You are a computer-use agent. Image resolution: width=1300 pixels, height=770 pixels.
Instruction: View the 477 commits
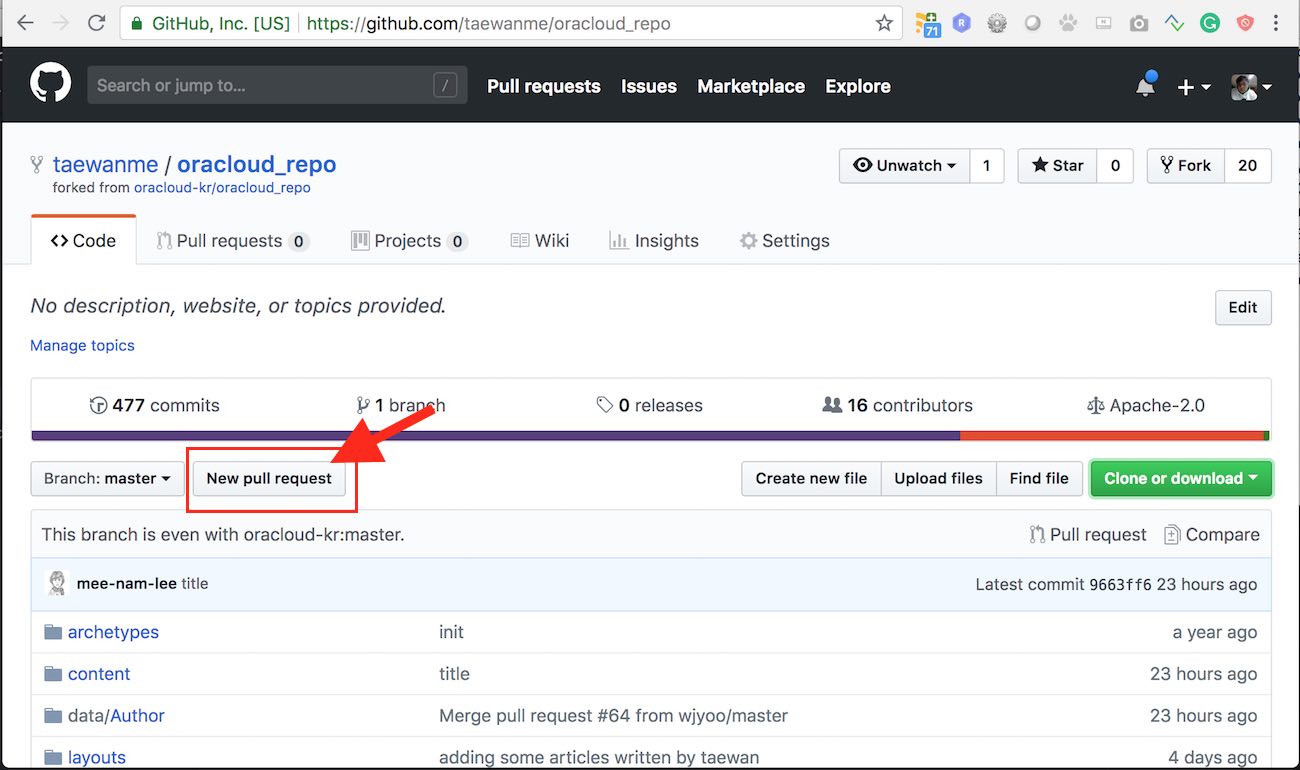pos(154,405)
